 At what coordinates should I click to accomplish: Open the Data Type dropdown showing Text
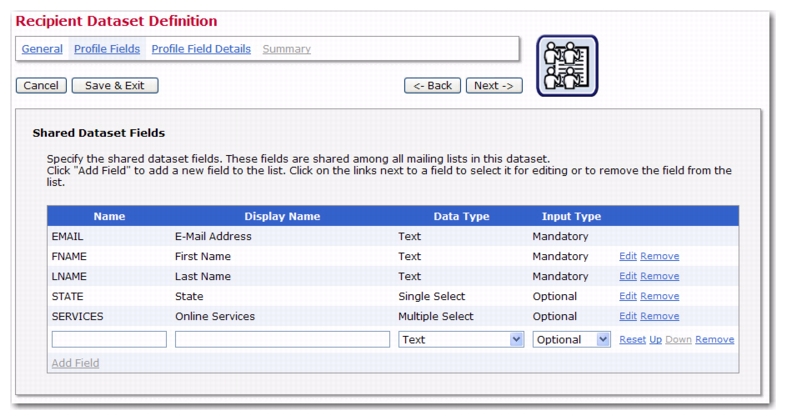pyautogui.click(x=461, y=339)
